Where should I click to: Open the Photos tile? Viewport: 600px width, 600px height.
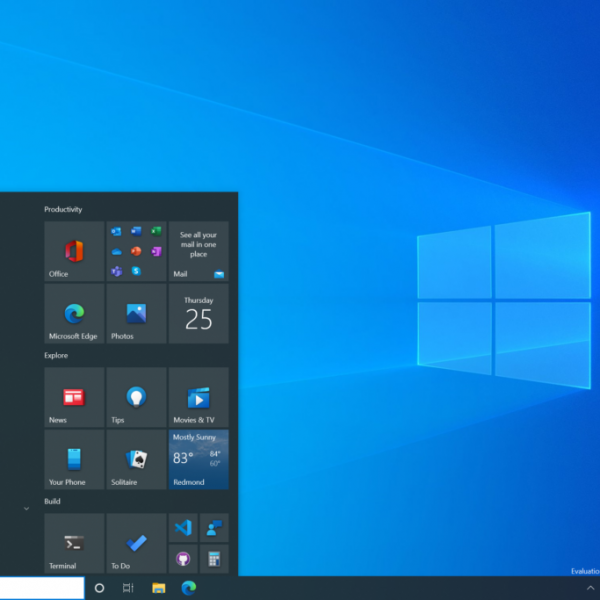pyautogui.click(x=137, y=313)
